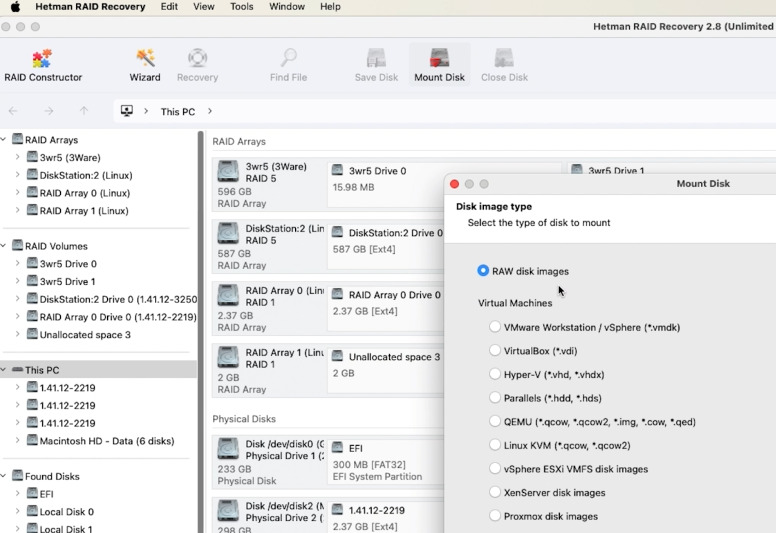This screenshot has width=776, height=533.
Task: Collapse the RAID Arrays tree group
Action: click(3, 140)
